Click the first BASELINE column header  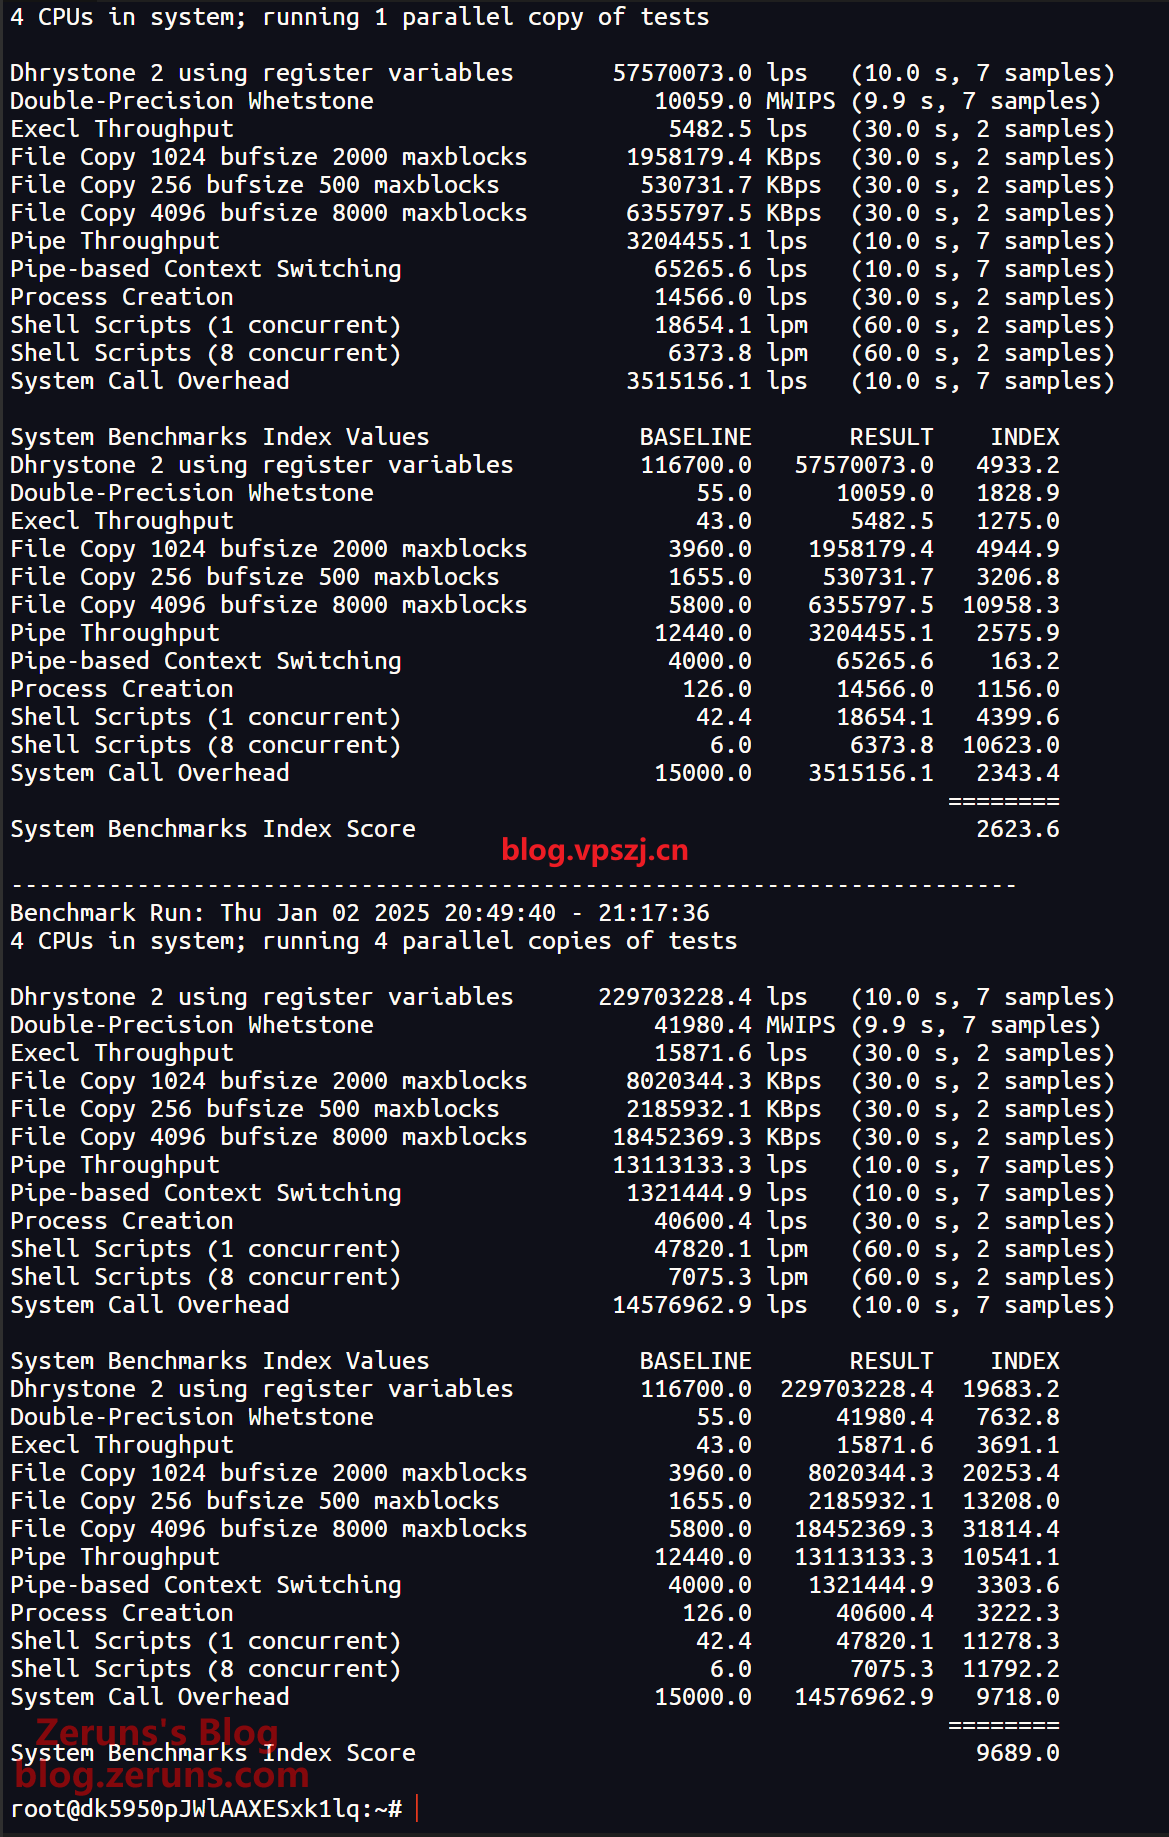[x=695, y=437]
